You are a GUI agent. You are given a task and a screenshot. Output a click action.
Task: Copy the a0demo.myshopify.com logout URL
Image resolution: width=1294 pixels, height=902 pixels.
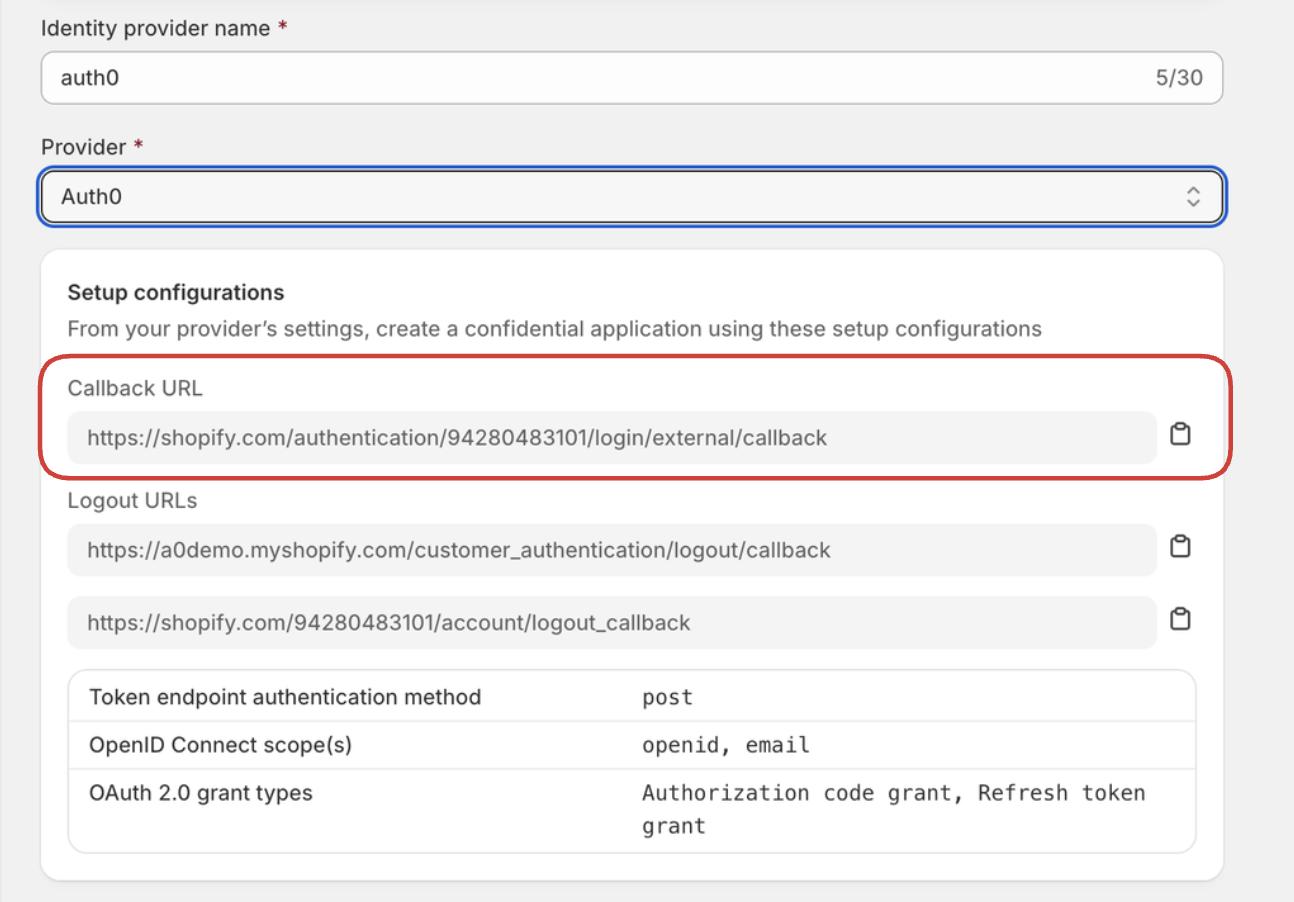(1180, 547)
